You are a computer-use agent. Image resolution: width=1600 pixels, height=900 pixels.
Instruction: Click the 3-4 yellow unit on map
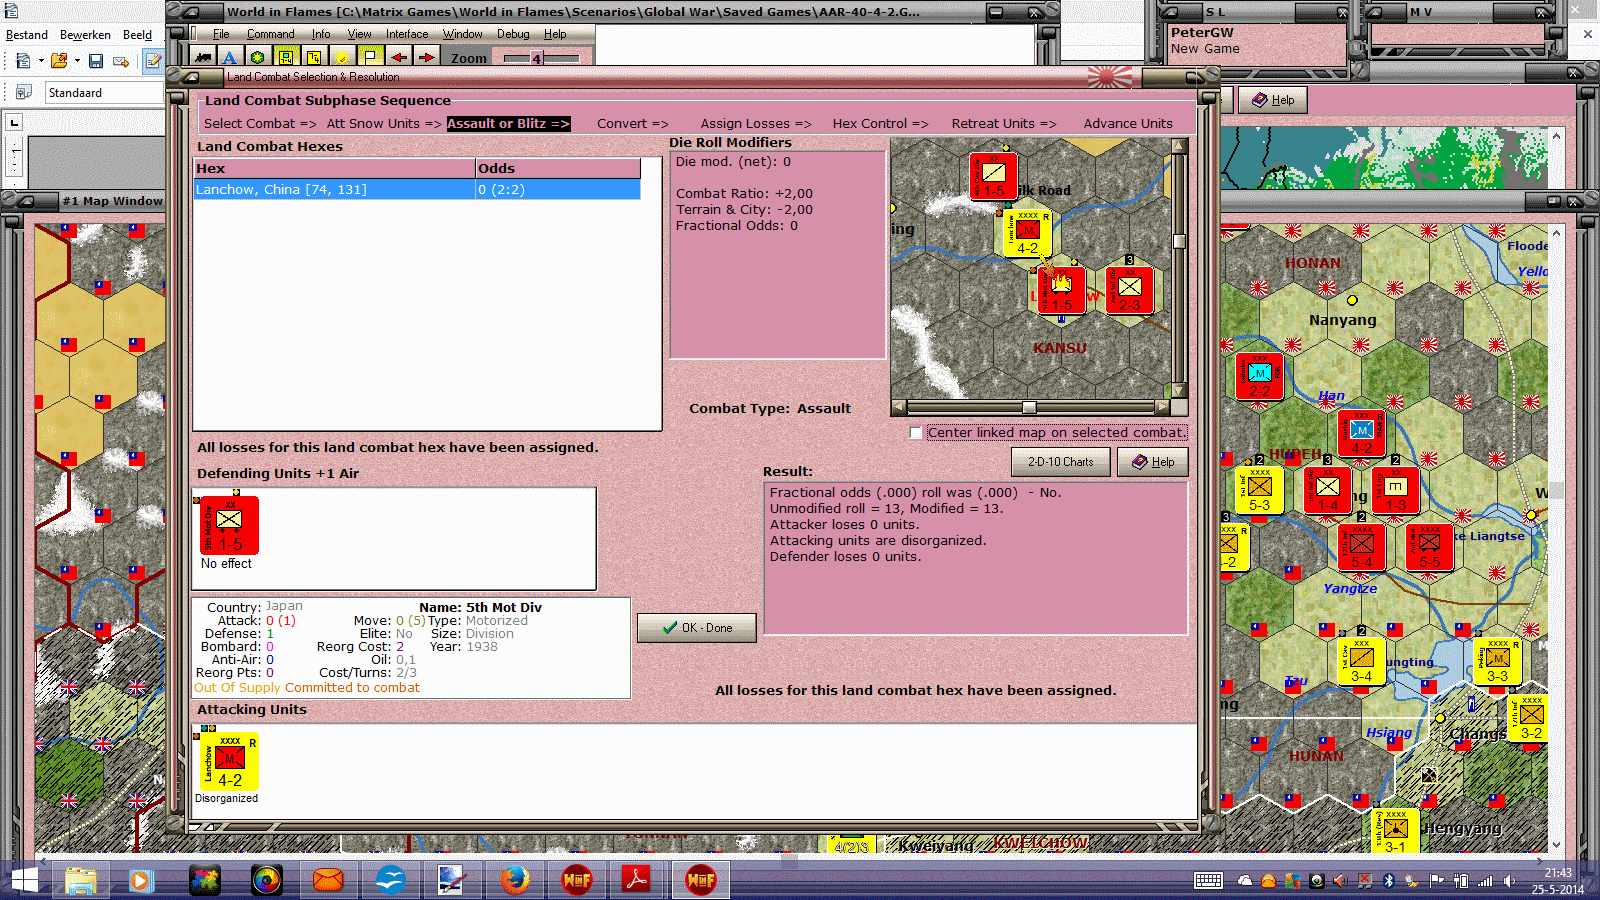pyautogui.click(x=1361, y=661)
